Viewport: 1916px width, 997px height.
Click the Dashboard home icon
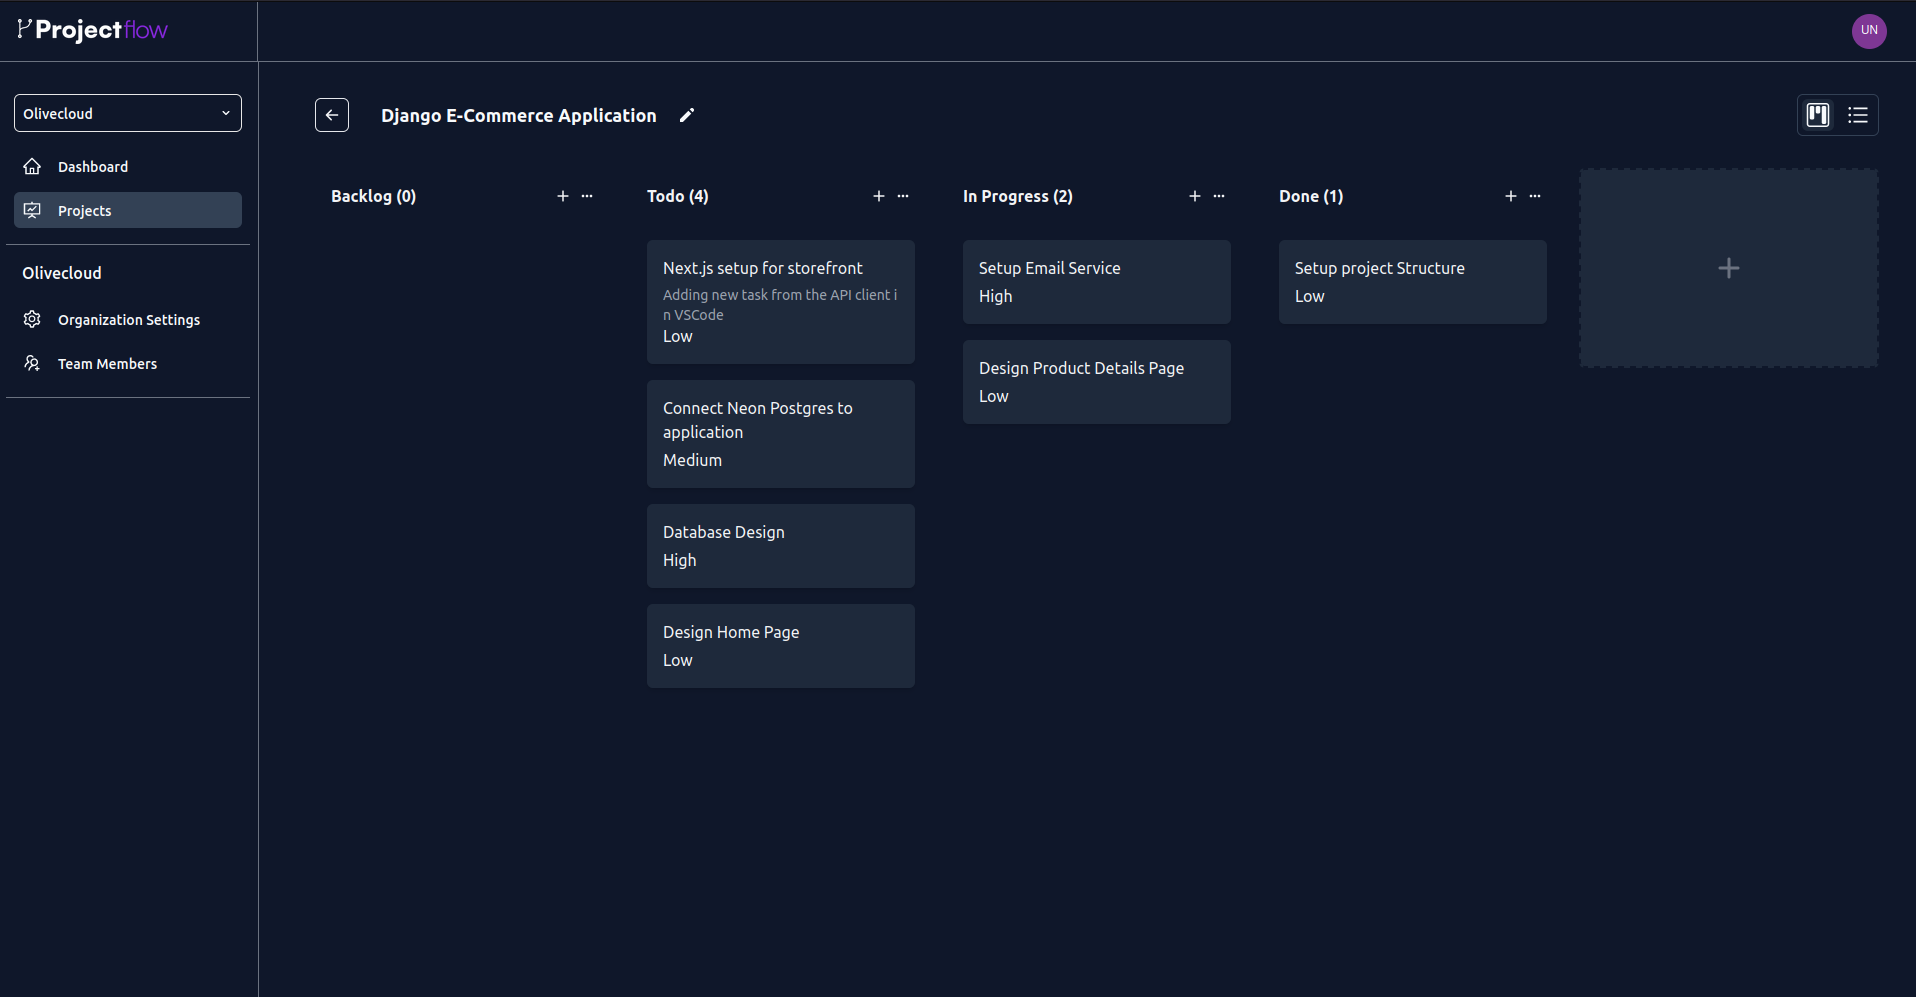(32, 166)
